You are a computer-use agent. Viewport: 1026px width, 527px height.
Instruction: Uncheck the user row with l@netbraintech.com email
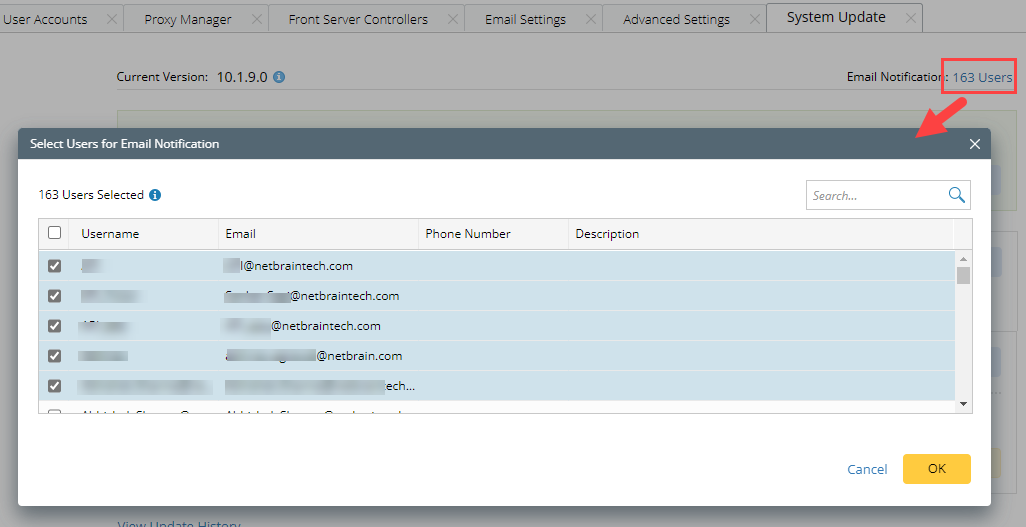(x=54, y=266)
